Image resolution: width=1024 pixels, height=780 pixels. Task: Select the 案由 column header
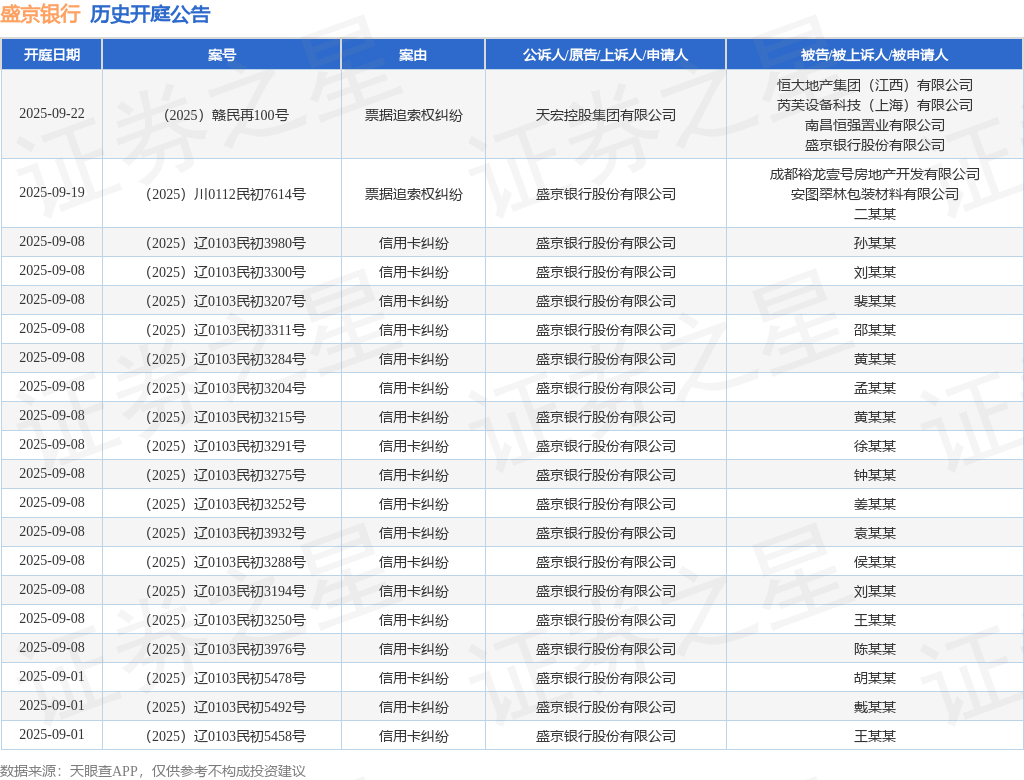tap(413, 55)
